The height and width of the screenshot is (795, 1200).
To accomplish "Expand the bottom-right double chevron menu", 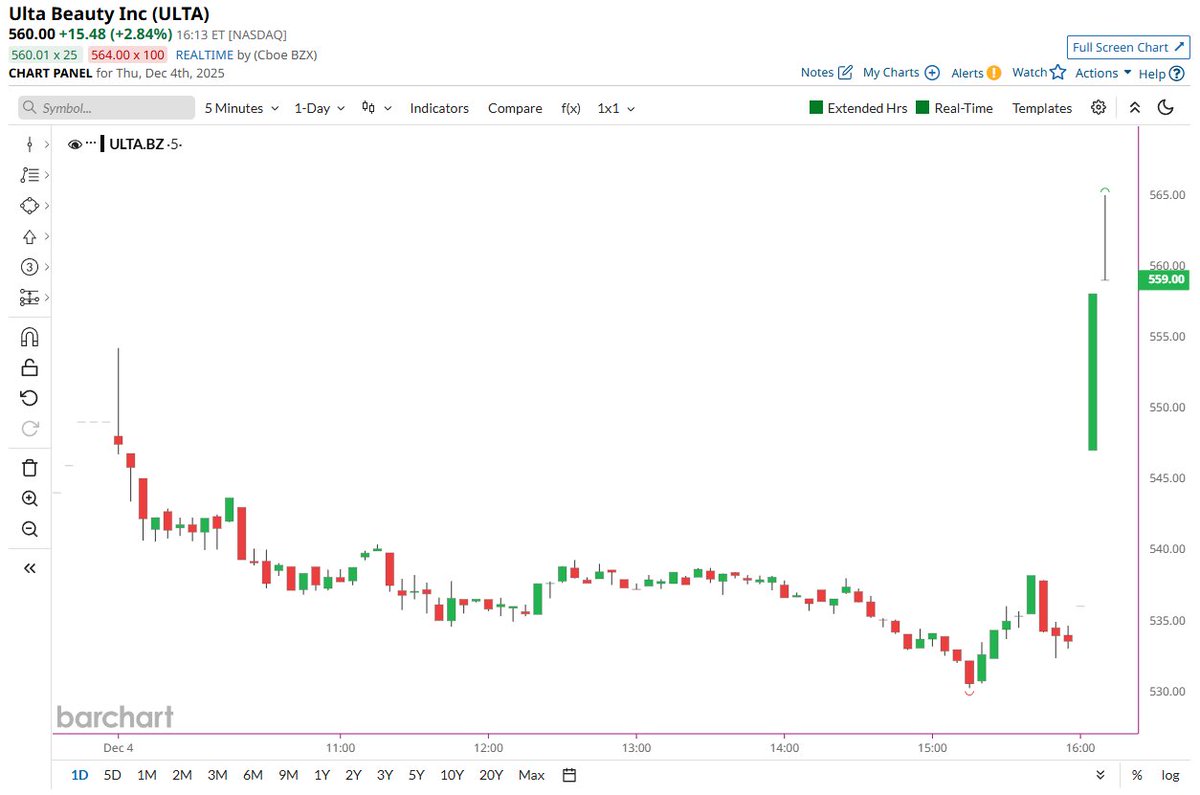I will 1100,775.
